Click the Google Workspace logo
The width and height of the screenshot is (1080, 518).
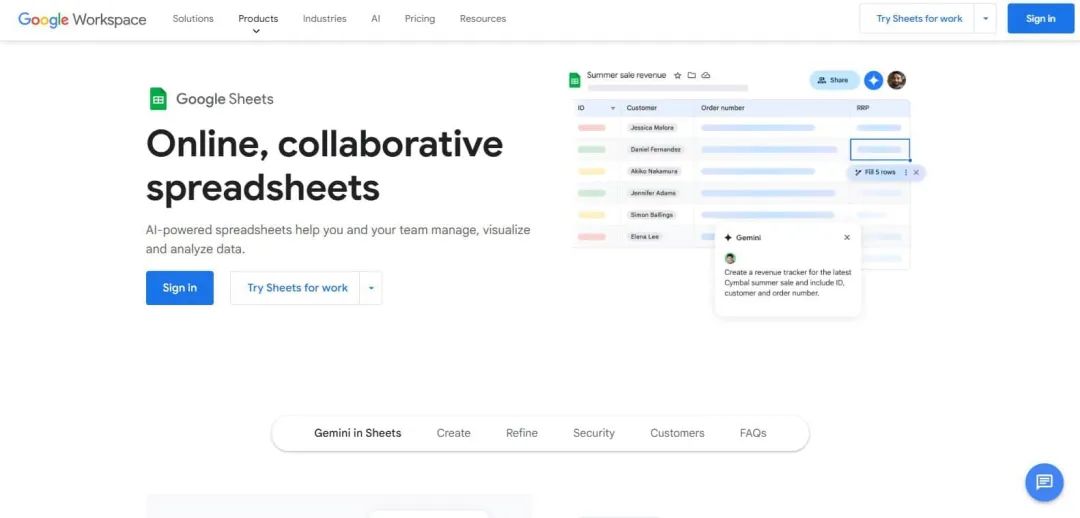[x=82, y=19]
